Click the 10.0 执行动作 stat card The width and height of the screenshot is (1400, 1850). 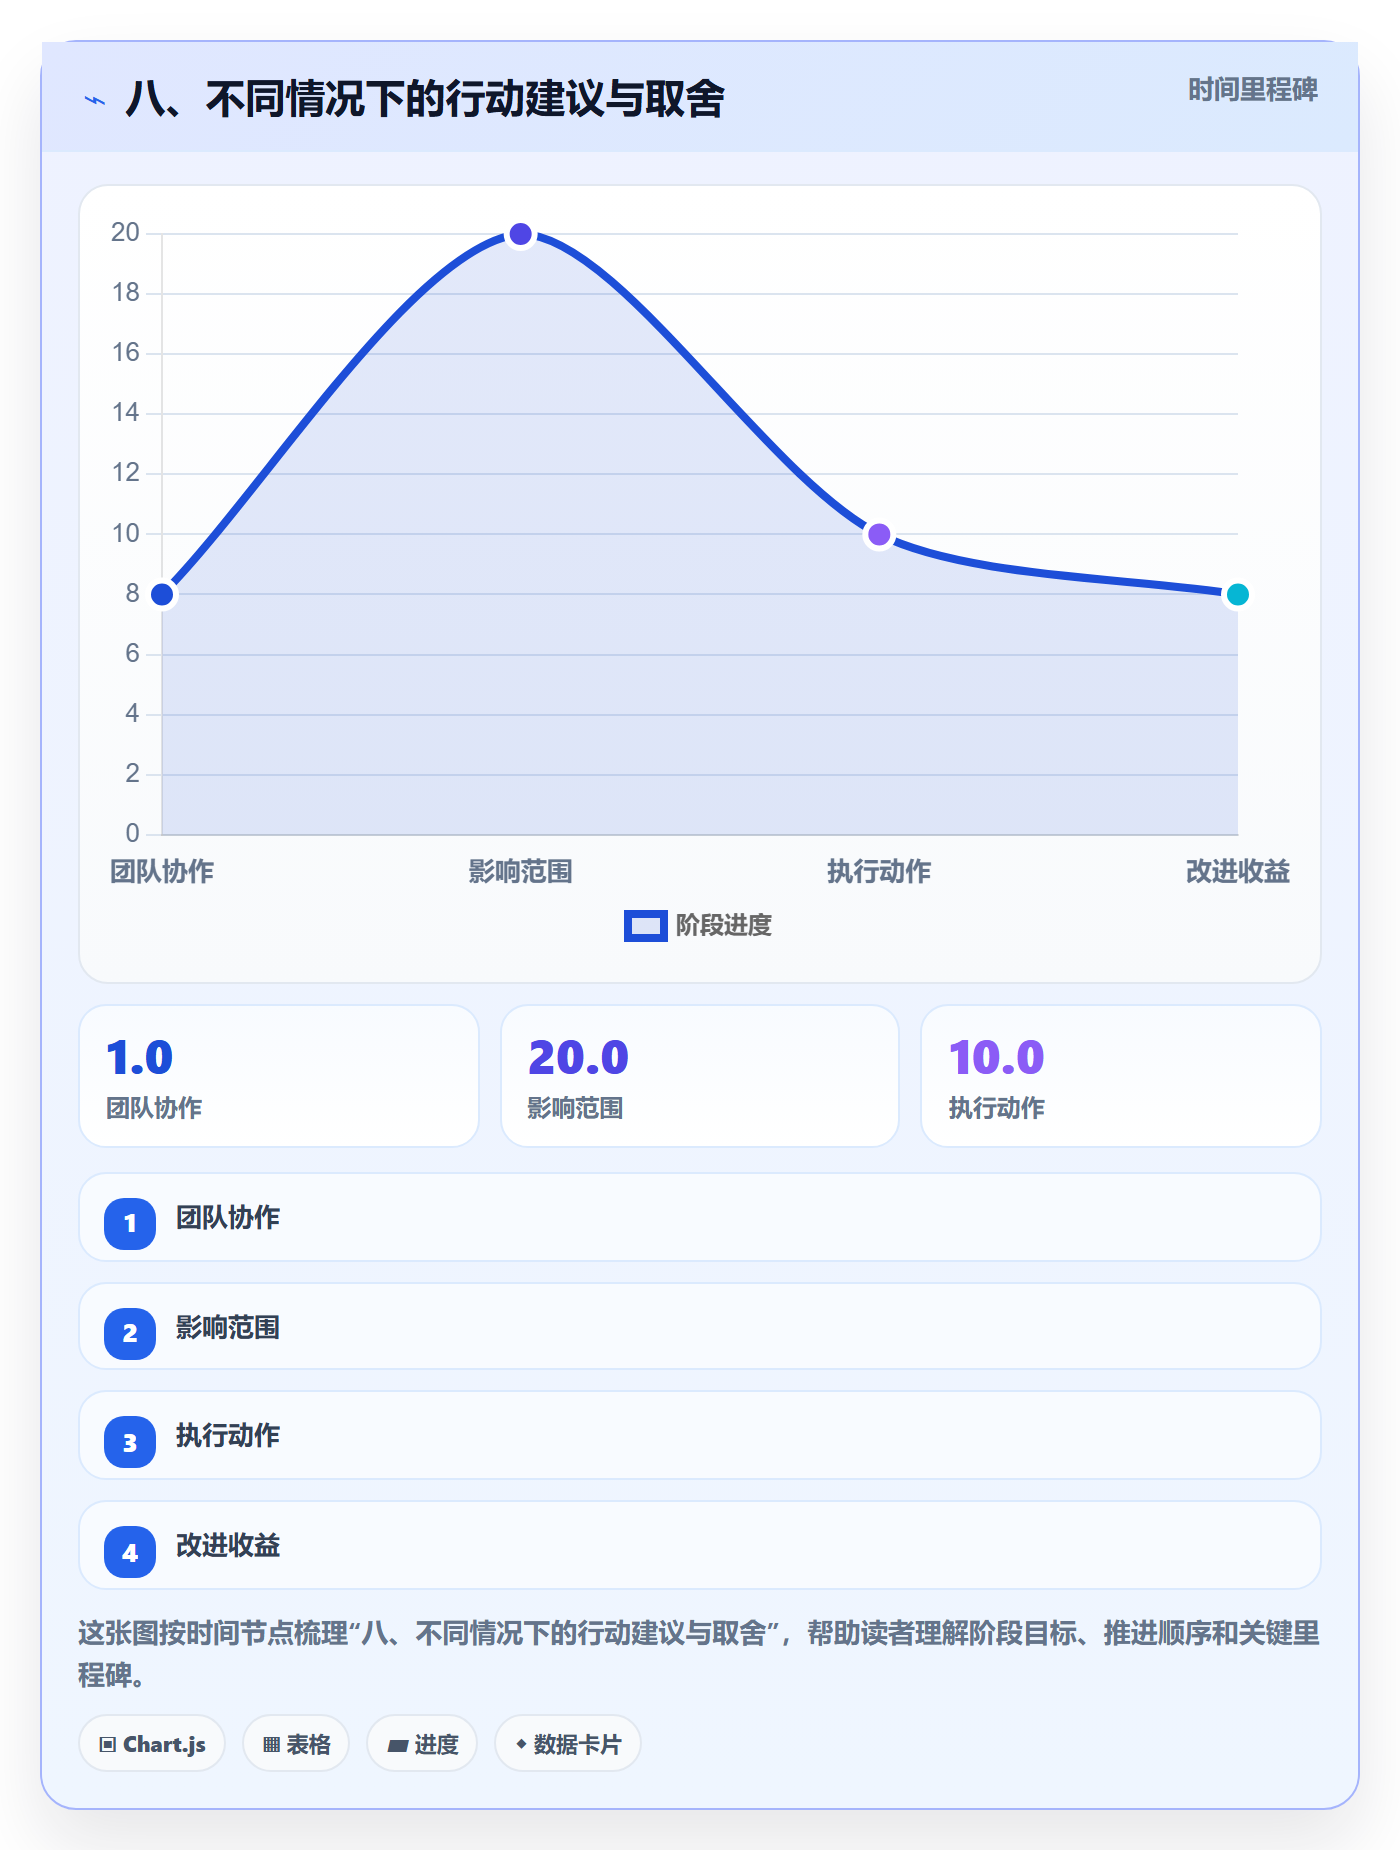[1121, 1076]
